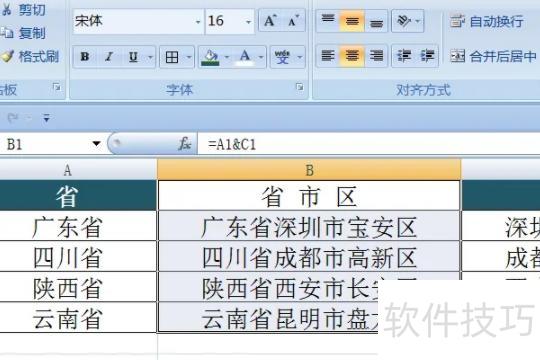The image size is (540, 360).
Task: Apply the font color A
Action: [245, 57]
